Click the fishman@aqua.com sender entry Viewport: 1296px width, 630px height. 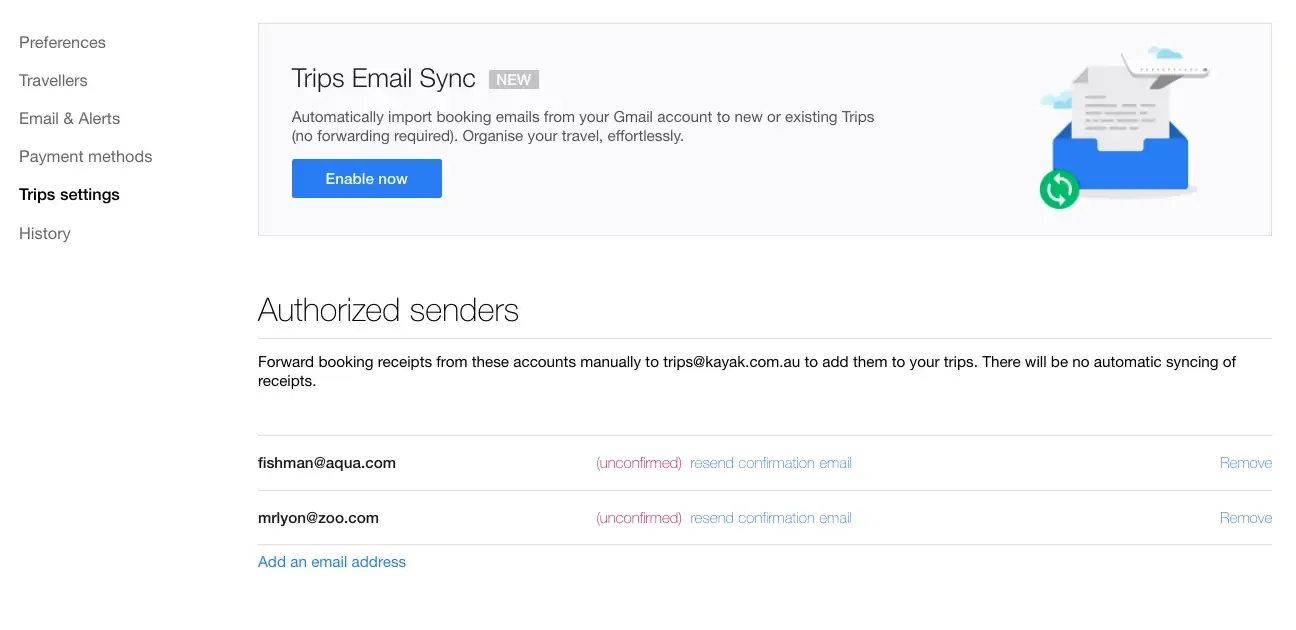(327, 463)
